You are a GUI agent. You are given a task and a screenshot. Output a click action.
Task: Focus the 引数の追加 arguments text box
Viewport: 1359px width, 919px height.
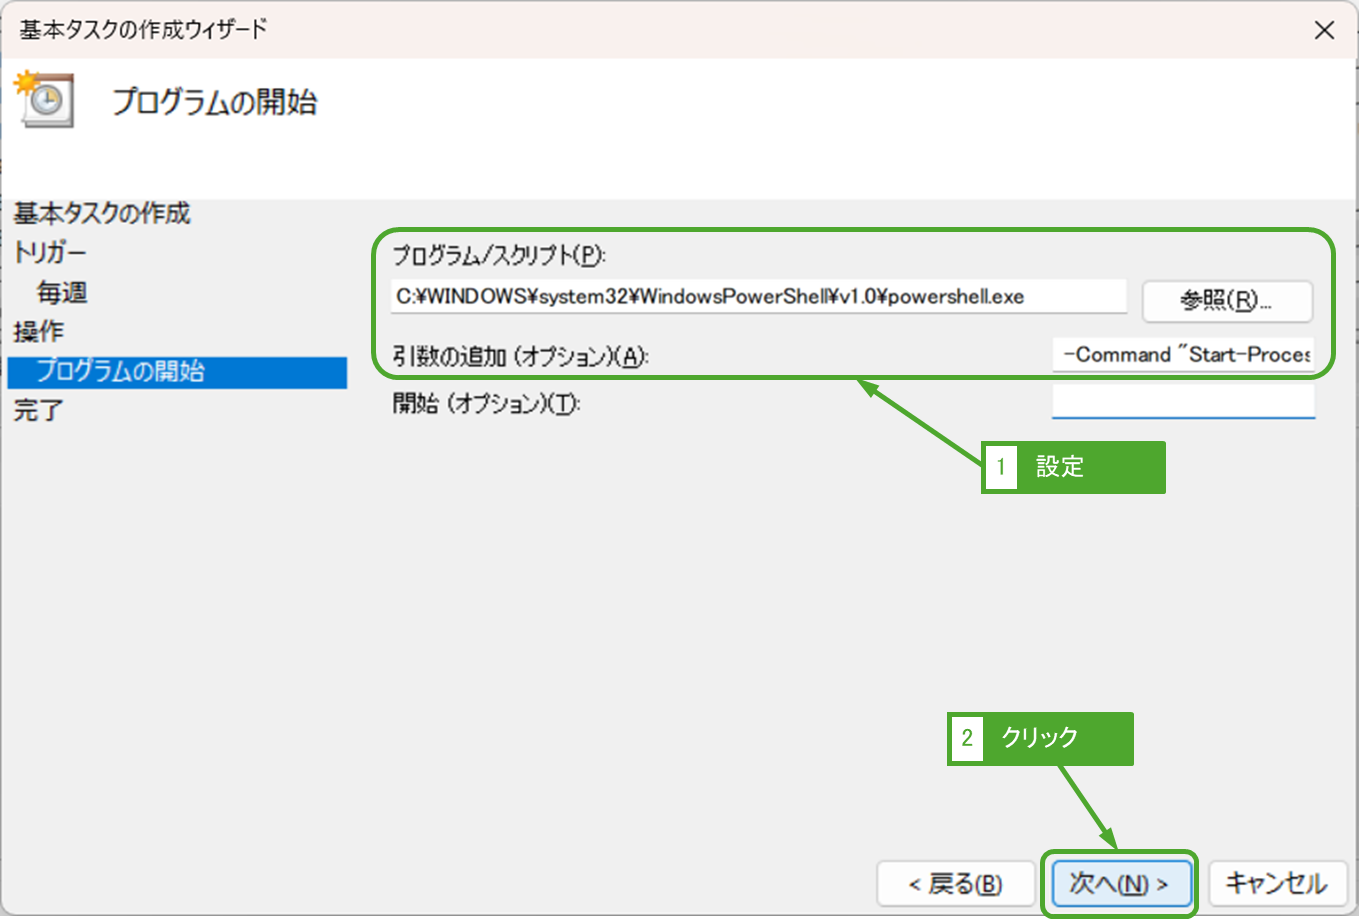(1183, 355)
